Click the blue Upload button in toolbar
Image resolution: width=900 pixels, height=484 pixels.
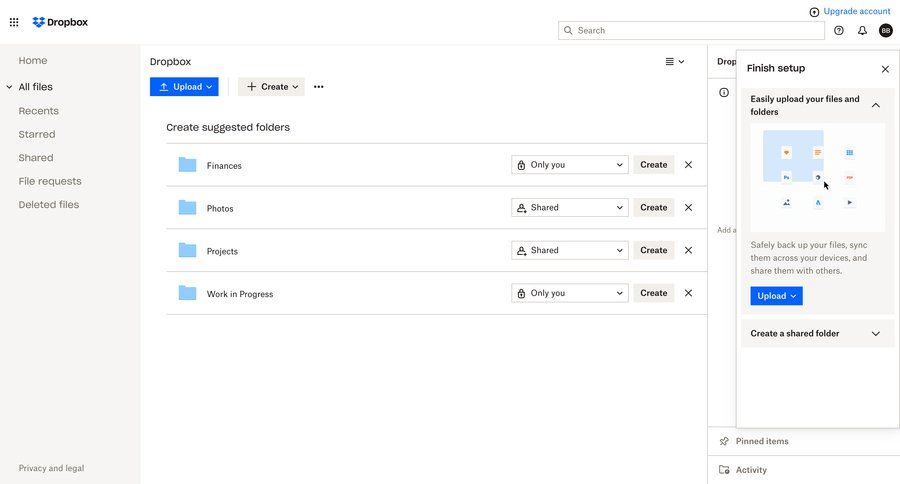[x=184, y=87]
